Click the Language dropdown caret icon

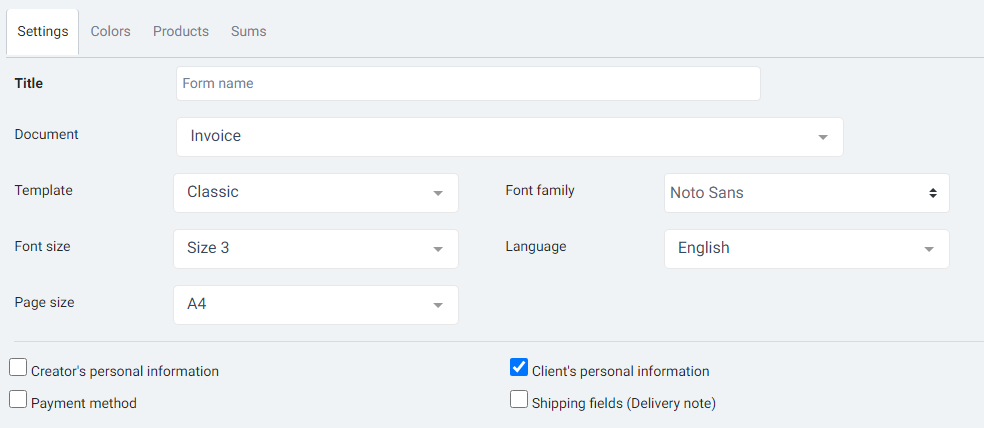(x=929, y=249)
